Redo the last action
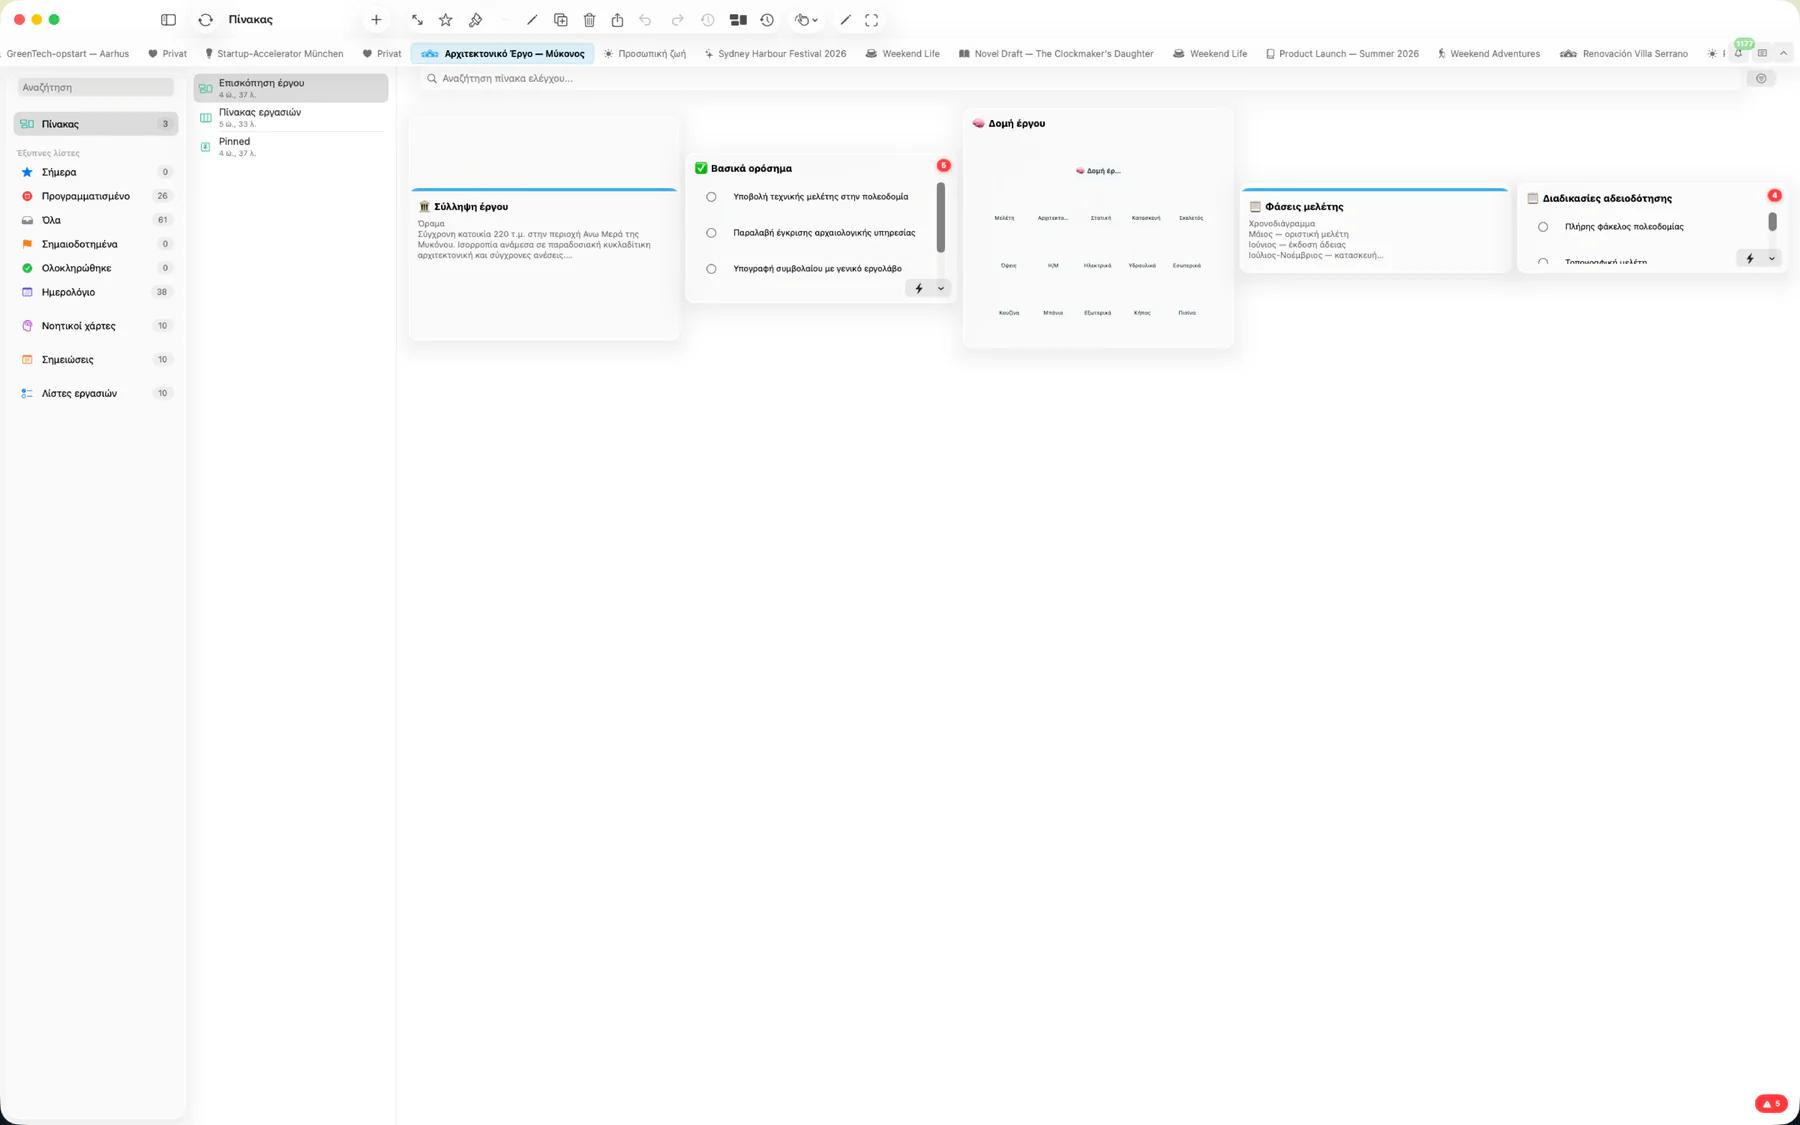This screenshot has height=1125, width=1800. pos(677,20)
